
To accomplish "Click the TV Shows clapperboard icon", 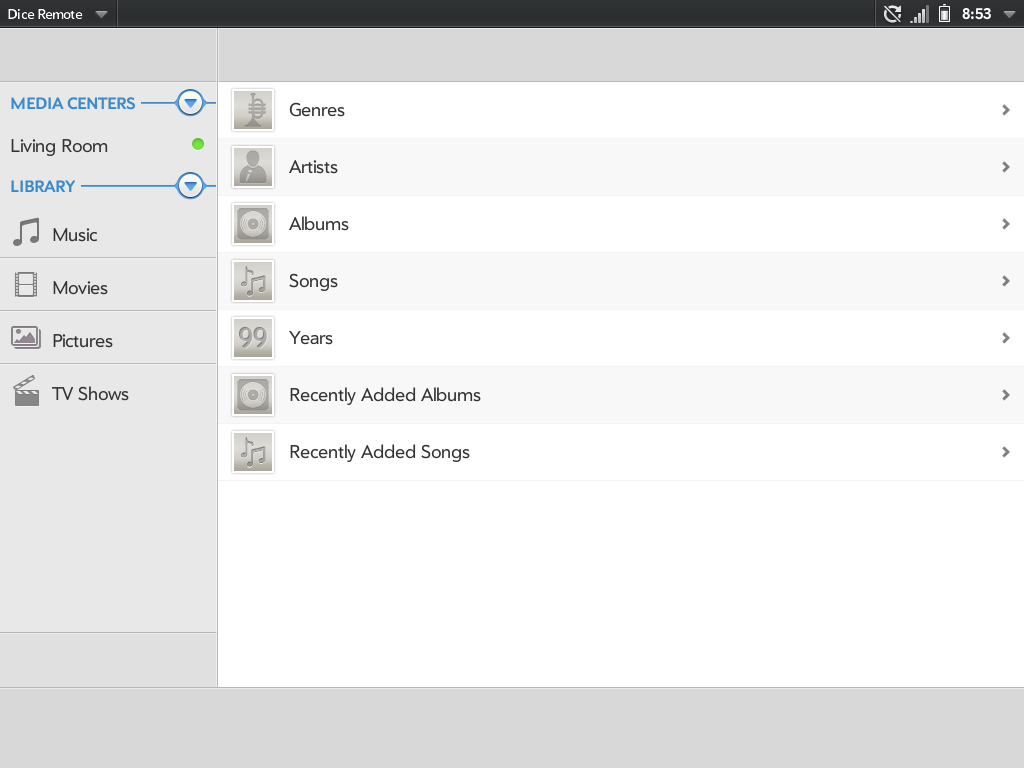I will tap(26, 391).
